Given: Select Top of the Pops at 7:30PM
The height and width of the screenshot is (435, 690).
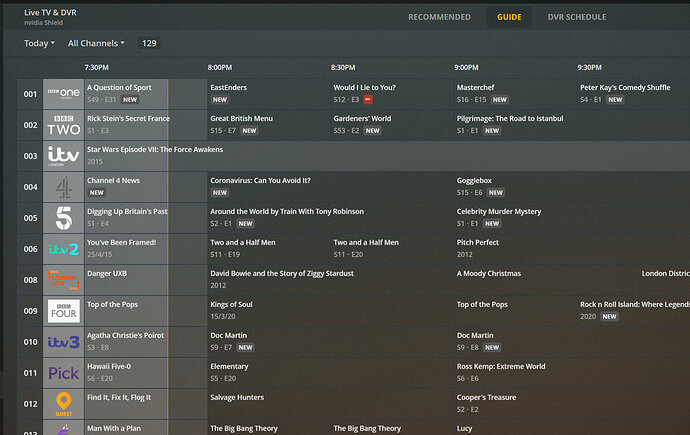Looking at the screenshot, I should click(x=146, y=311).
